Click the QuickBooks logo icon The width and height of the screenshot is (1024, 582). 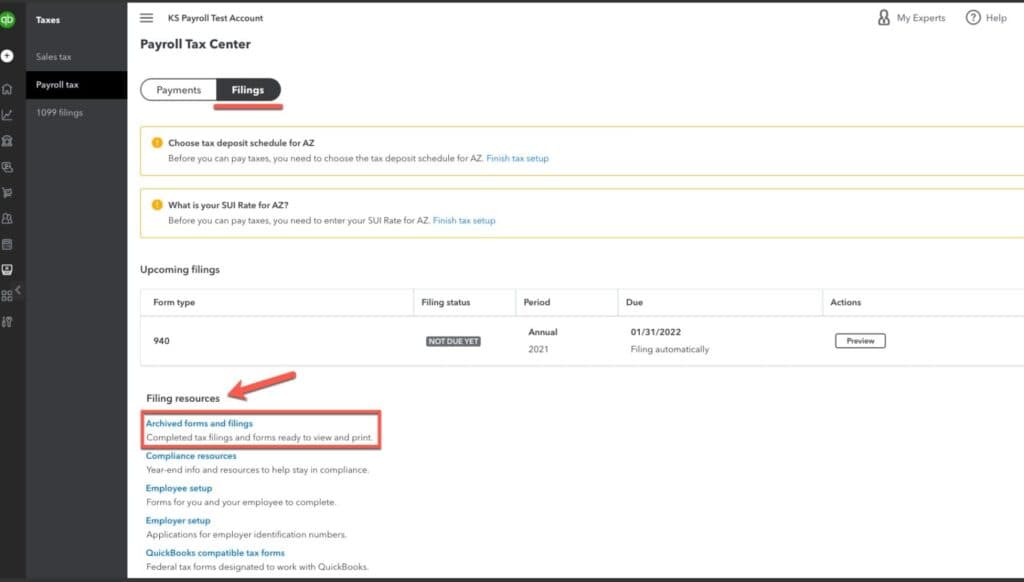7,20
